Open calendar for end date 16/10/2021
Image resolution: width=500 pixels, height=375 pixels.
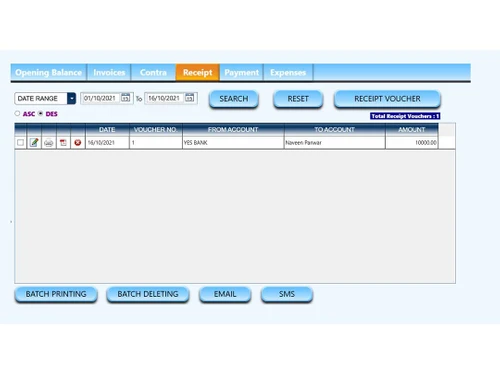189,98
